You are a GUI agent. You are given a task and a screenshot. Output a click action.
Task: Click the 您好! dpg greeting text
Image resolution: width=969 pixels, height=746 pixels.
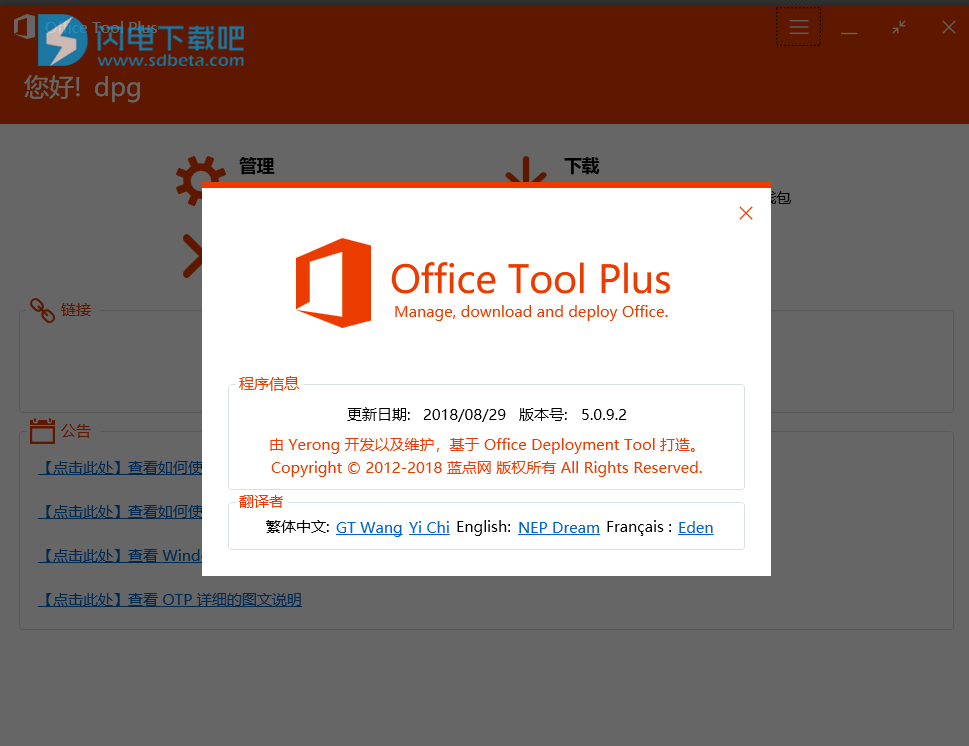(82, 88)
